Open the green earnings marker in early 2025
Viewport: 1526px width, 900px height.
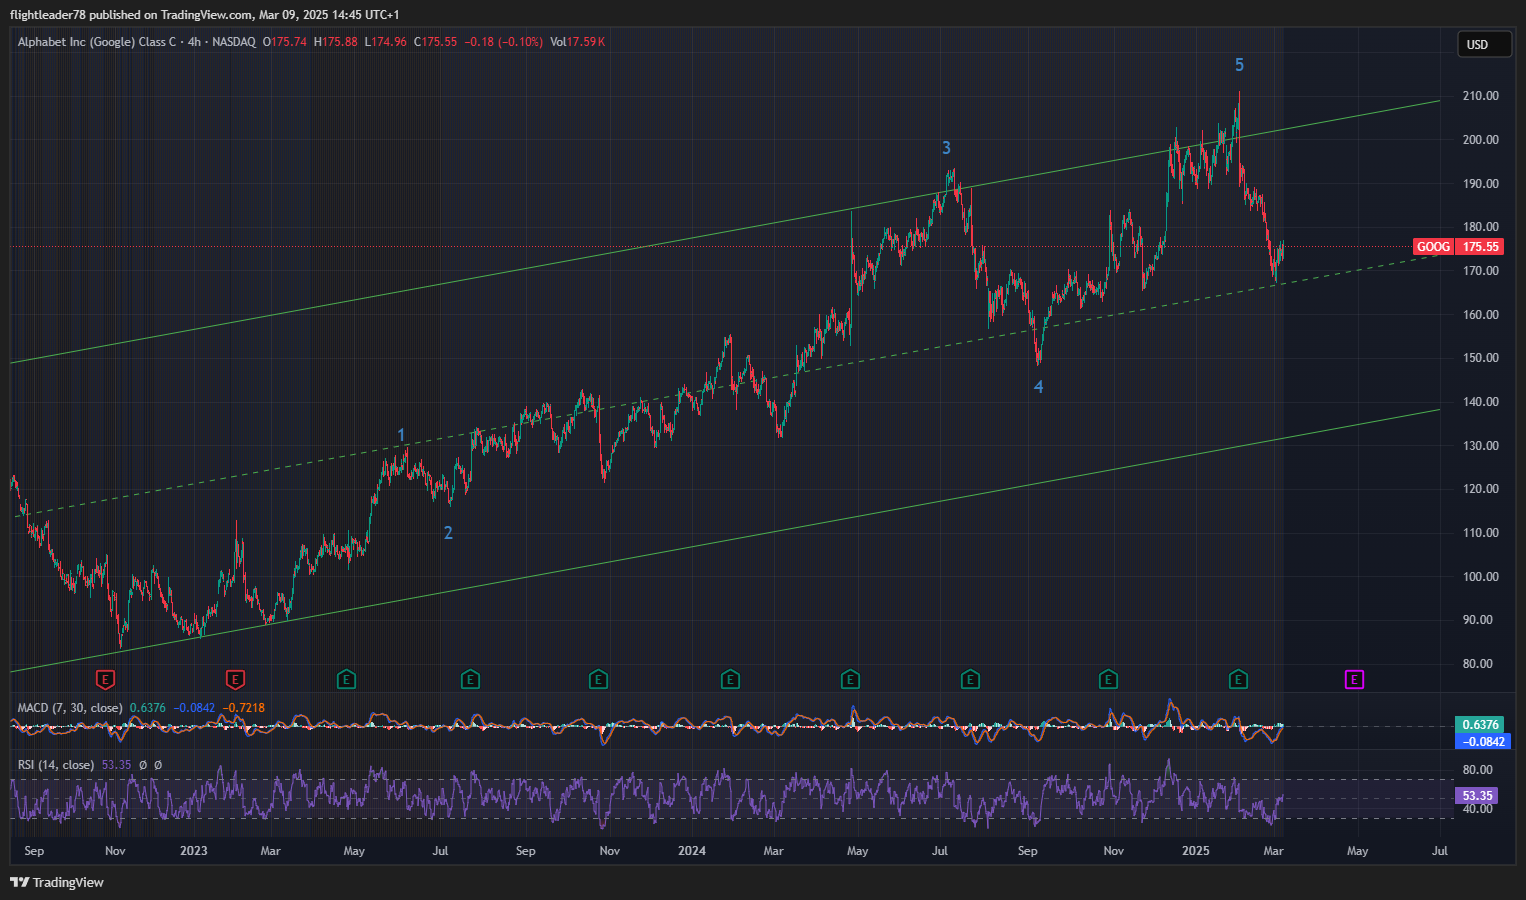[x=1238, y=680]
